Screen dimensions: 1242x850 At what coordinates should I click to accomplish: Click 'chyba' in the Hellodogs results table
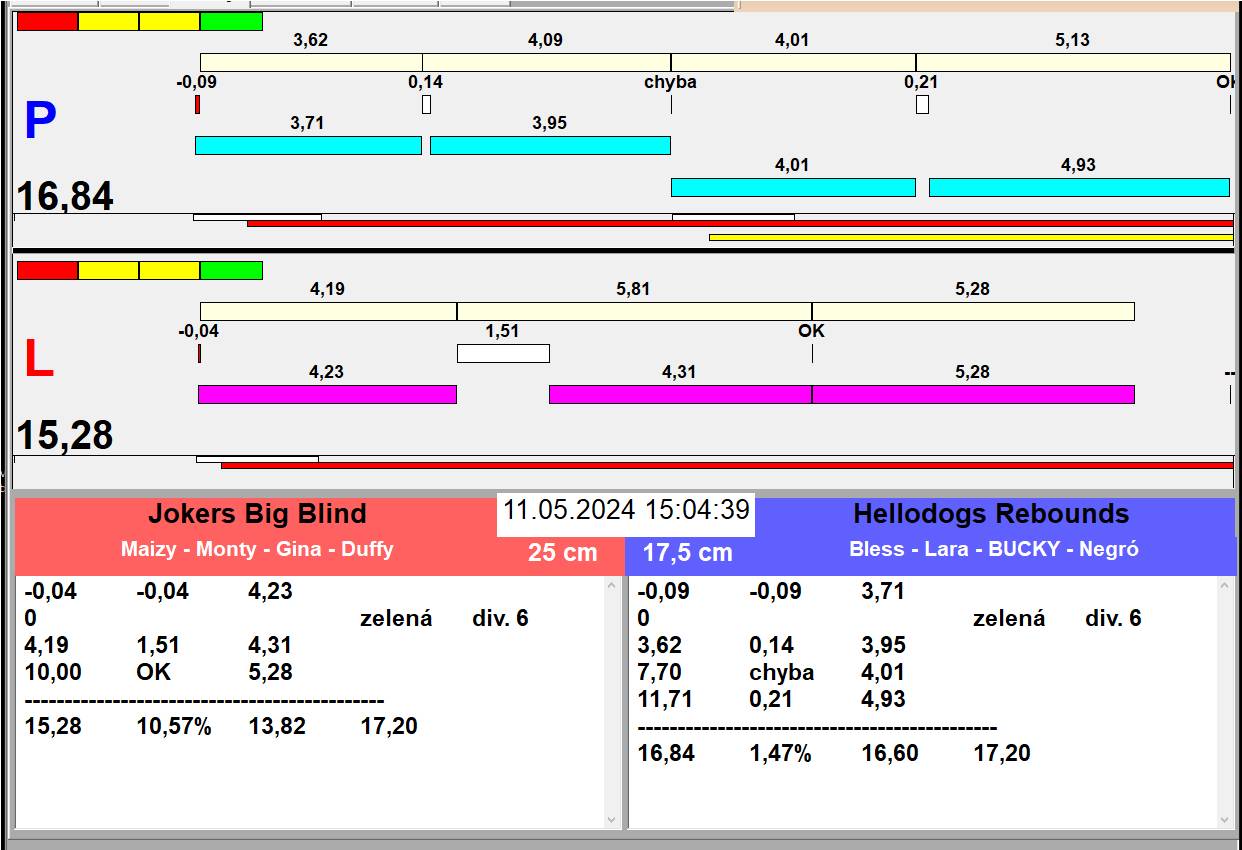coord(782,672)
